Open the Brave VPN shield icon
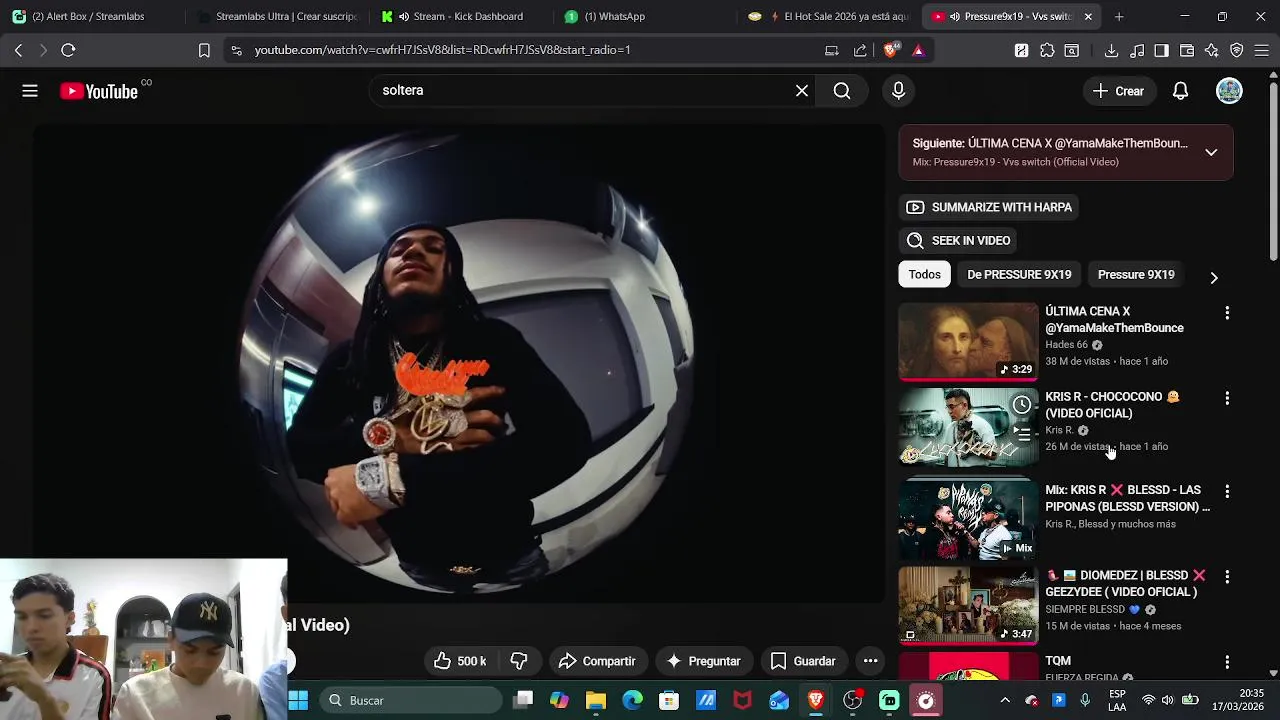Screen dimensions: 1280x720 click(x=1237, y=50)
